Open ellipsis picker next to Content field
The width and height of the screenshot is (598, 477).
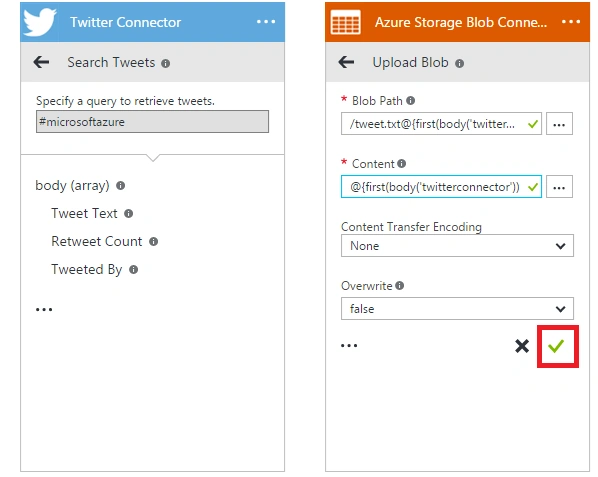click(x=559, y=186)
